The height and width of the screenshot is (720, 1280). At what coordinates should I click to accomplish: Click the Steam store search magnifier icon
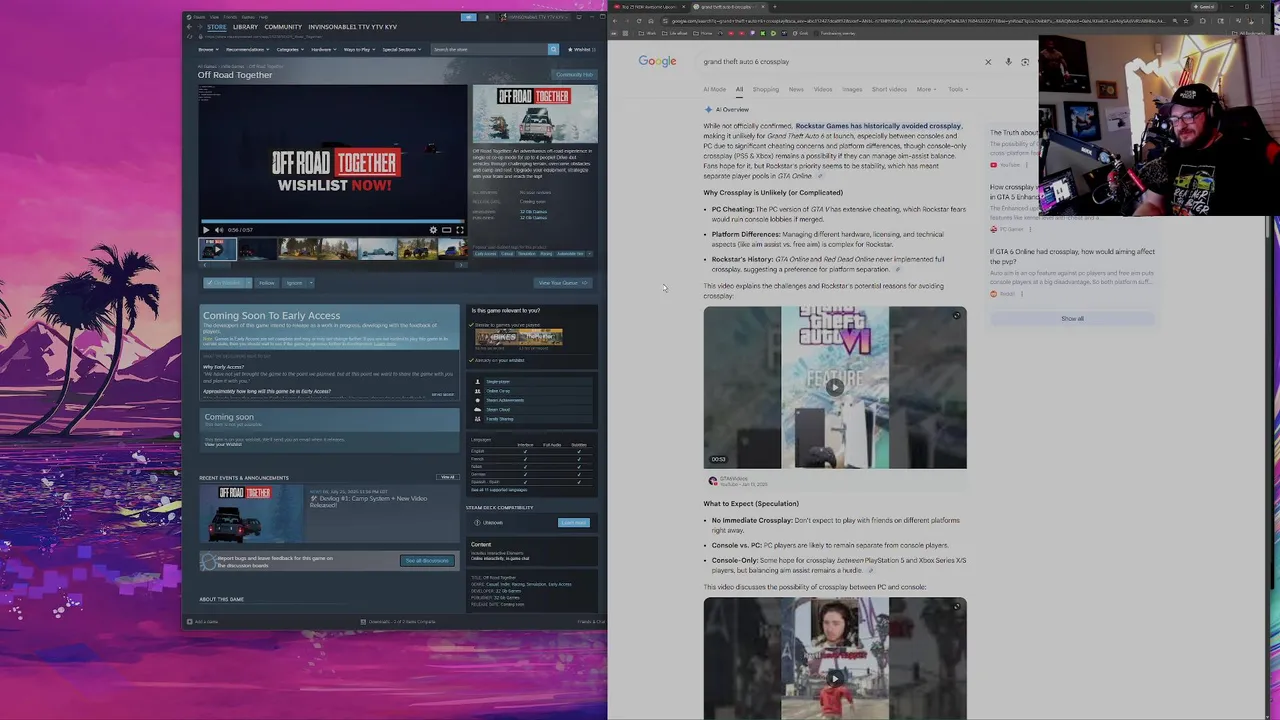tap(553, 49)
